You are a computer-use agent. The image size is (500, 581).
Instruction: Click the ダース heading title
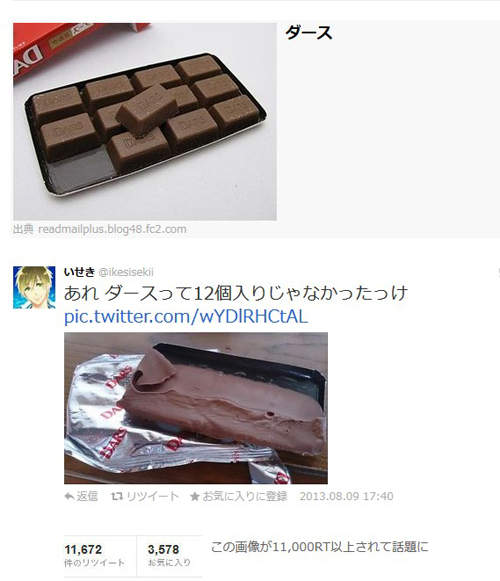click(x=309, y=33)
